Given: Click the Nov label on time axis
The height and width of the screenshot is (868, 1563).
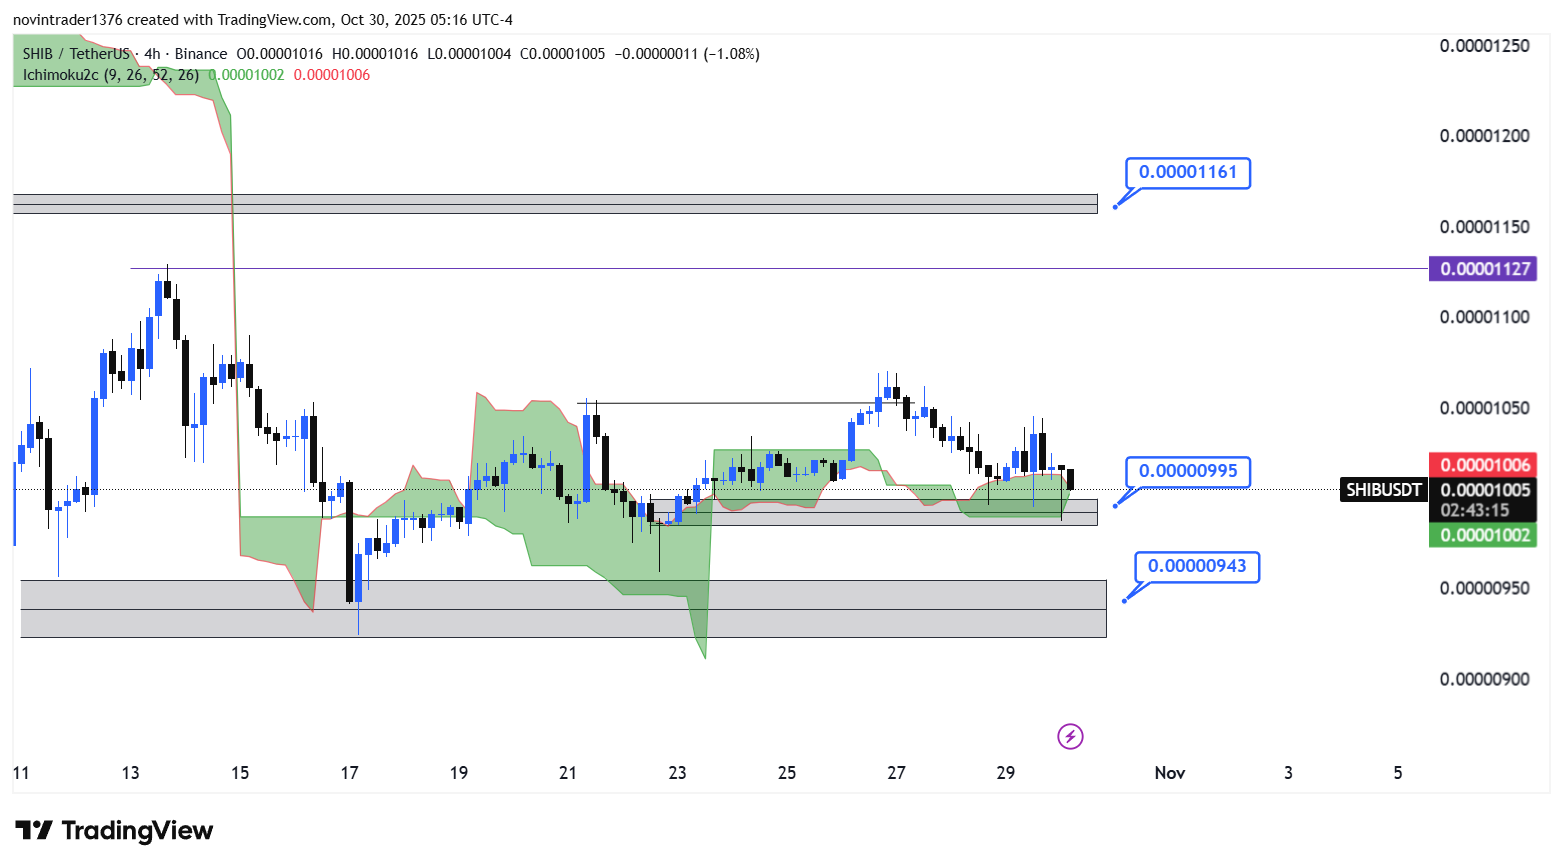Looking at the screenshot, I should [x=1169, y=773].
